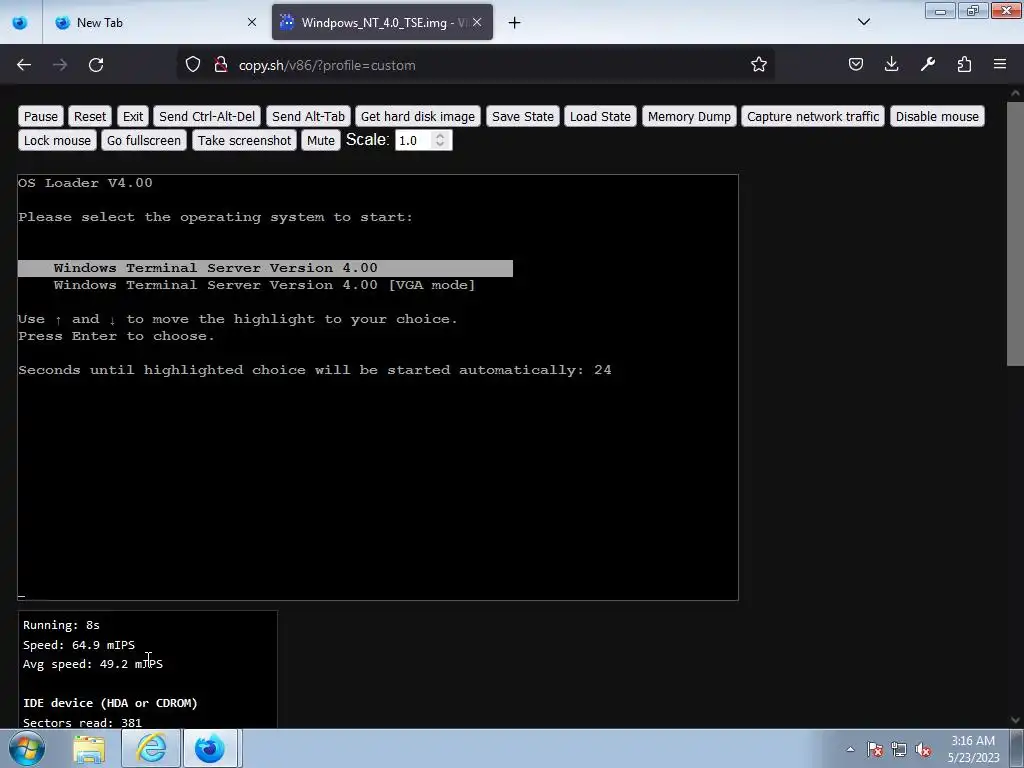This screenshot has height=768, width=1024.
Task: Click the Firefox taskbar icon
Action: 210,749
